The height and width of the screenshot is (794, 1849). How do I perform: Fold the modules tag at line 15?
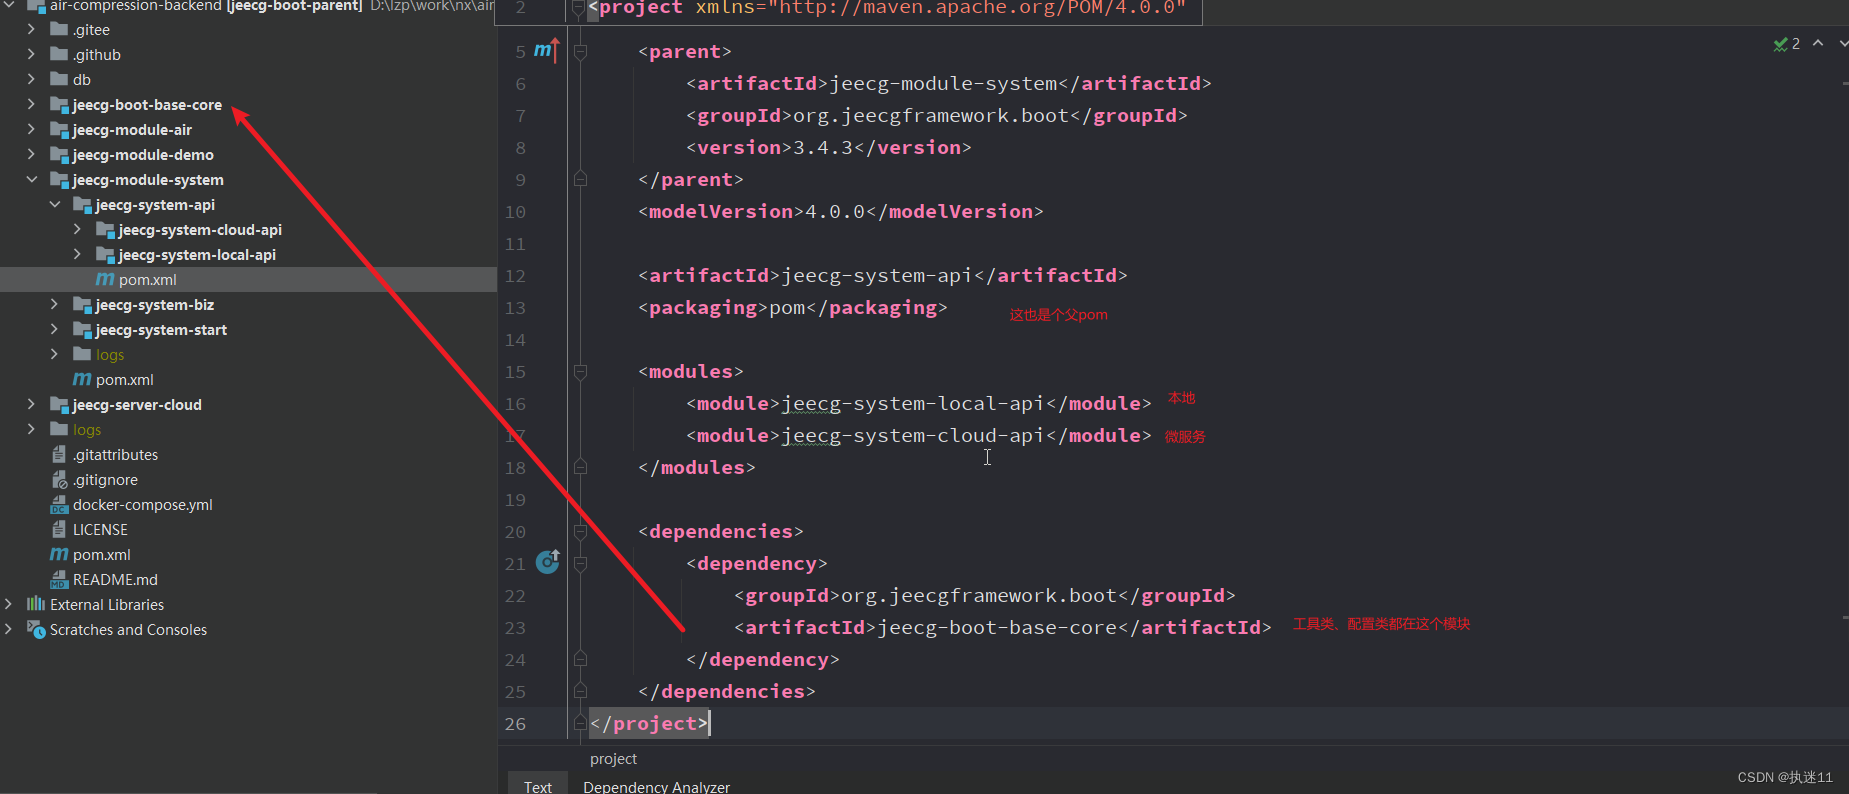580,371
